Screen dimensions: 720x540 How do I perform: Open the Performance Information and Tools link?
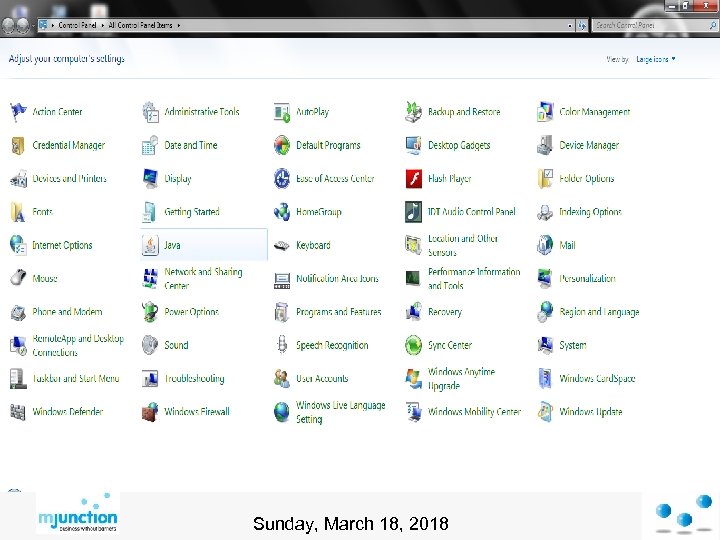pyautogui.click(x=474, y=279)
